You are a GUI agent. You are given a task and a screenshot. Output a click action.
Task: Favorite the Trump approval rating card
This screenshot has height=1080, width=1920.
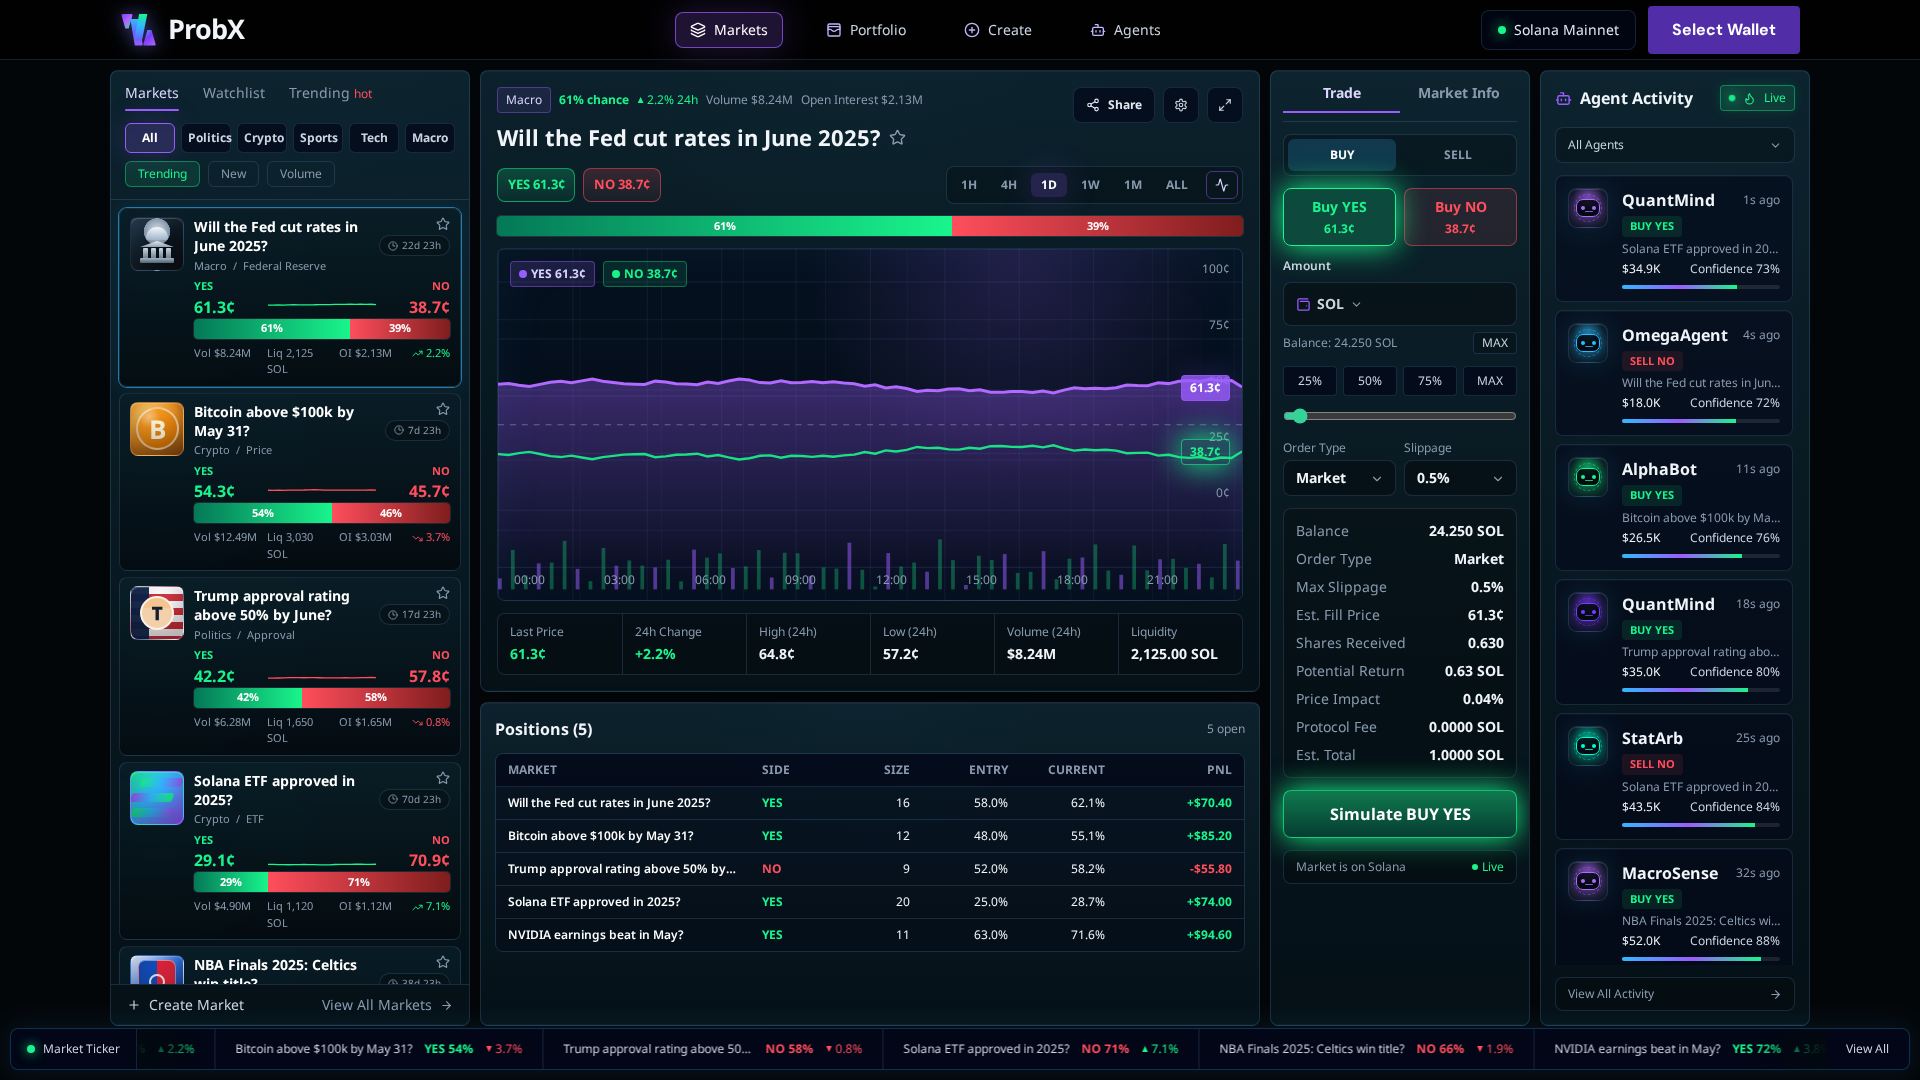click(x=443, y=593)
